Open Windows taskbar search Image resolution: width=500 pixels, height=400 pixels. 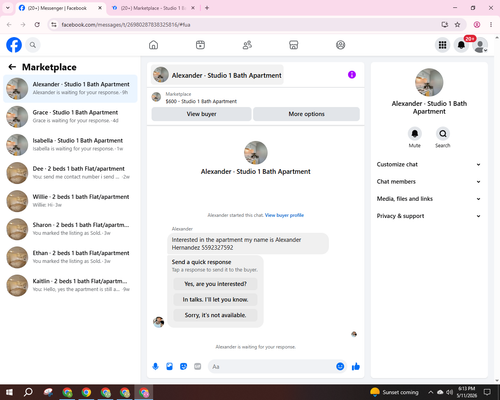coord(28,392)
